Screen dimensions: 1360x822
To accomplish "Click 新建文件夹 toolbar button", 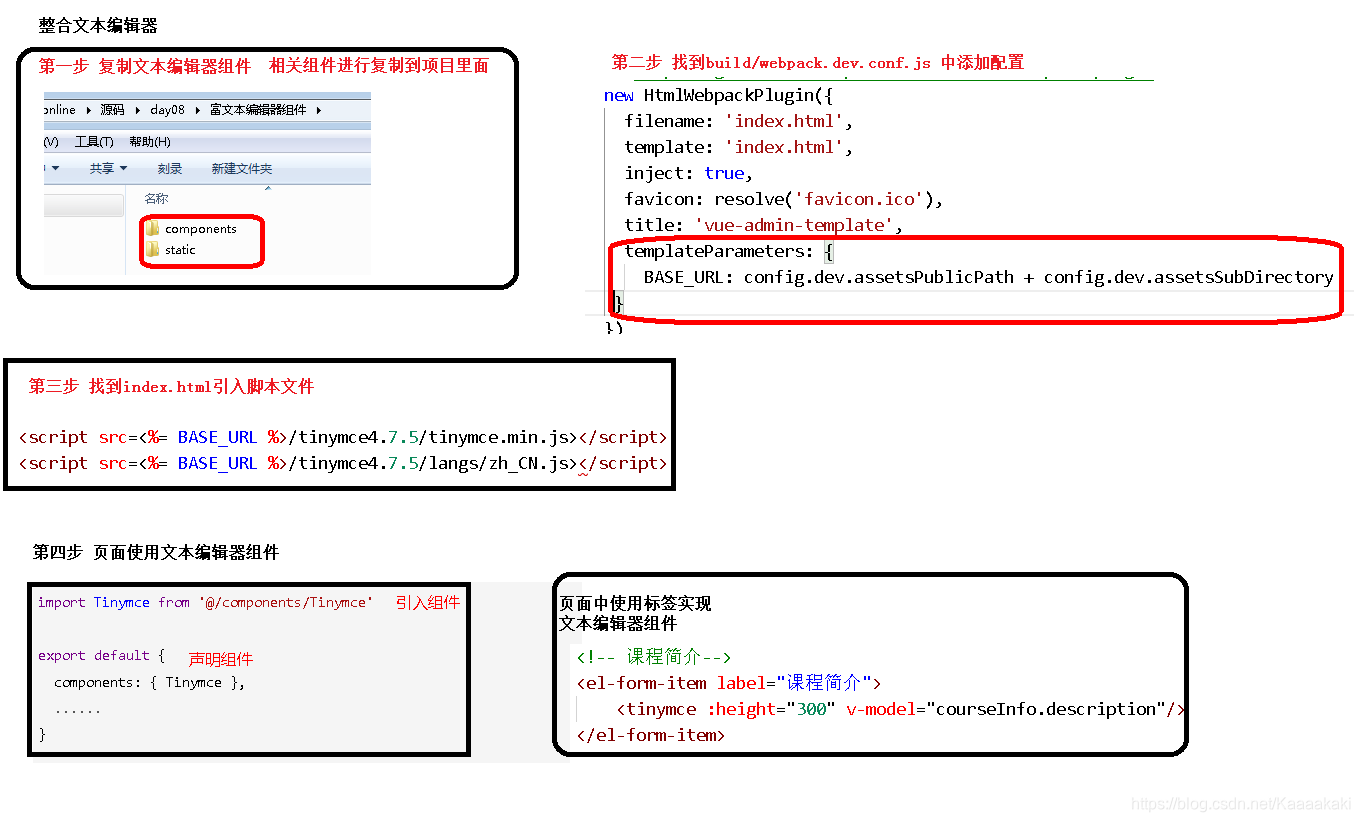I will 242,169.
